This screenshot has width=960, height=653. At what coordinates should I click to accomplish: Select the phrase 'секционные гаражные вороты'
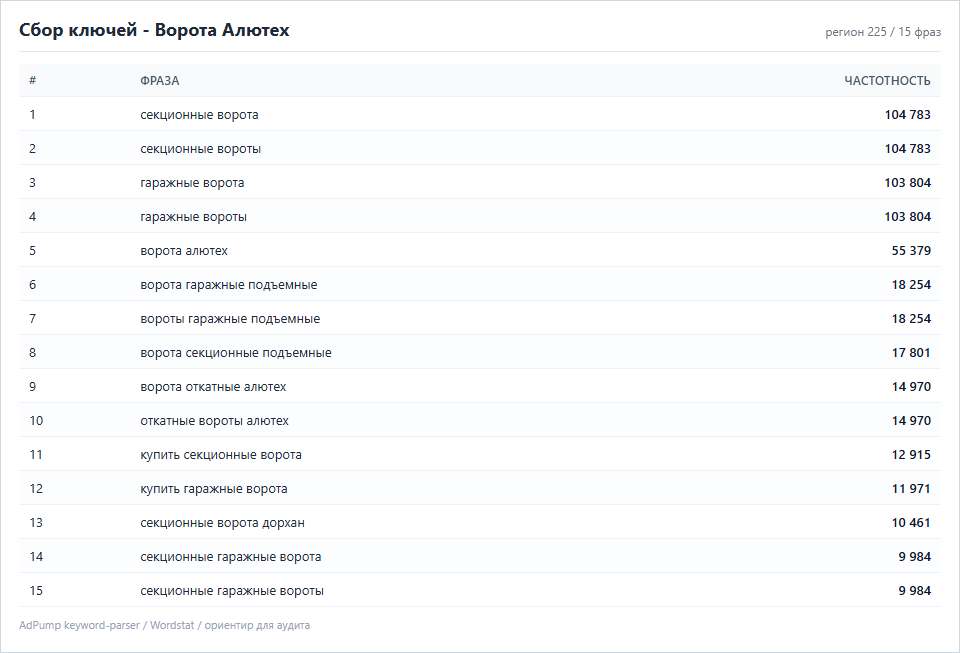tap(232, 591)
